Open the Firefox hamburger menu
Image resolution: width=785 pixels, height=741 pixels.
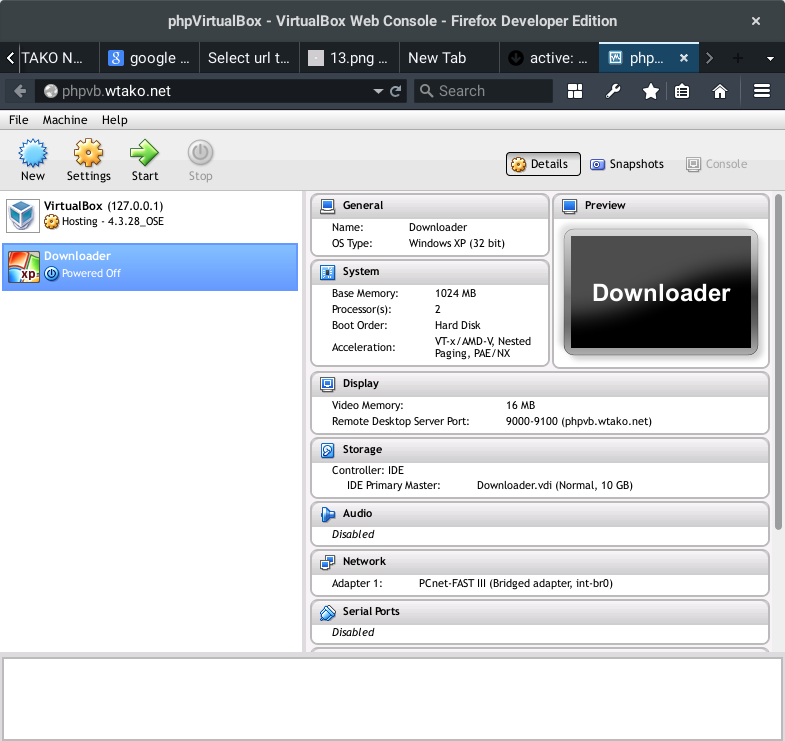tap(762, 91)
